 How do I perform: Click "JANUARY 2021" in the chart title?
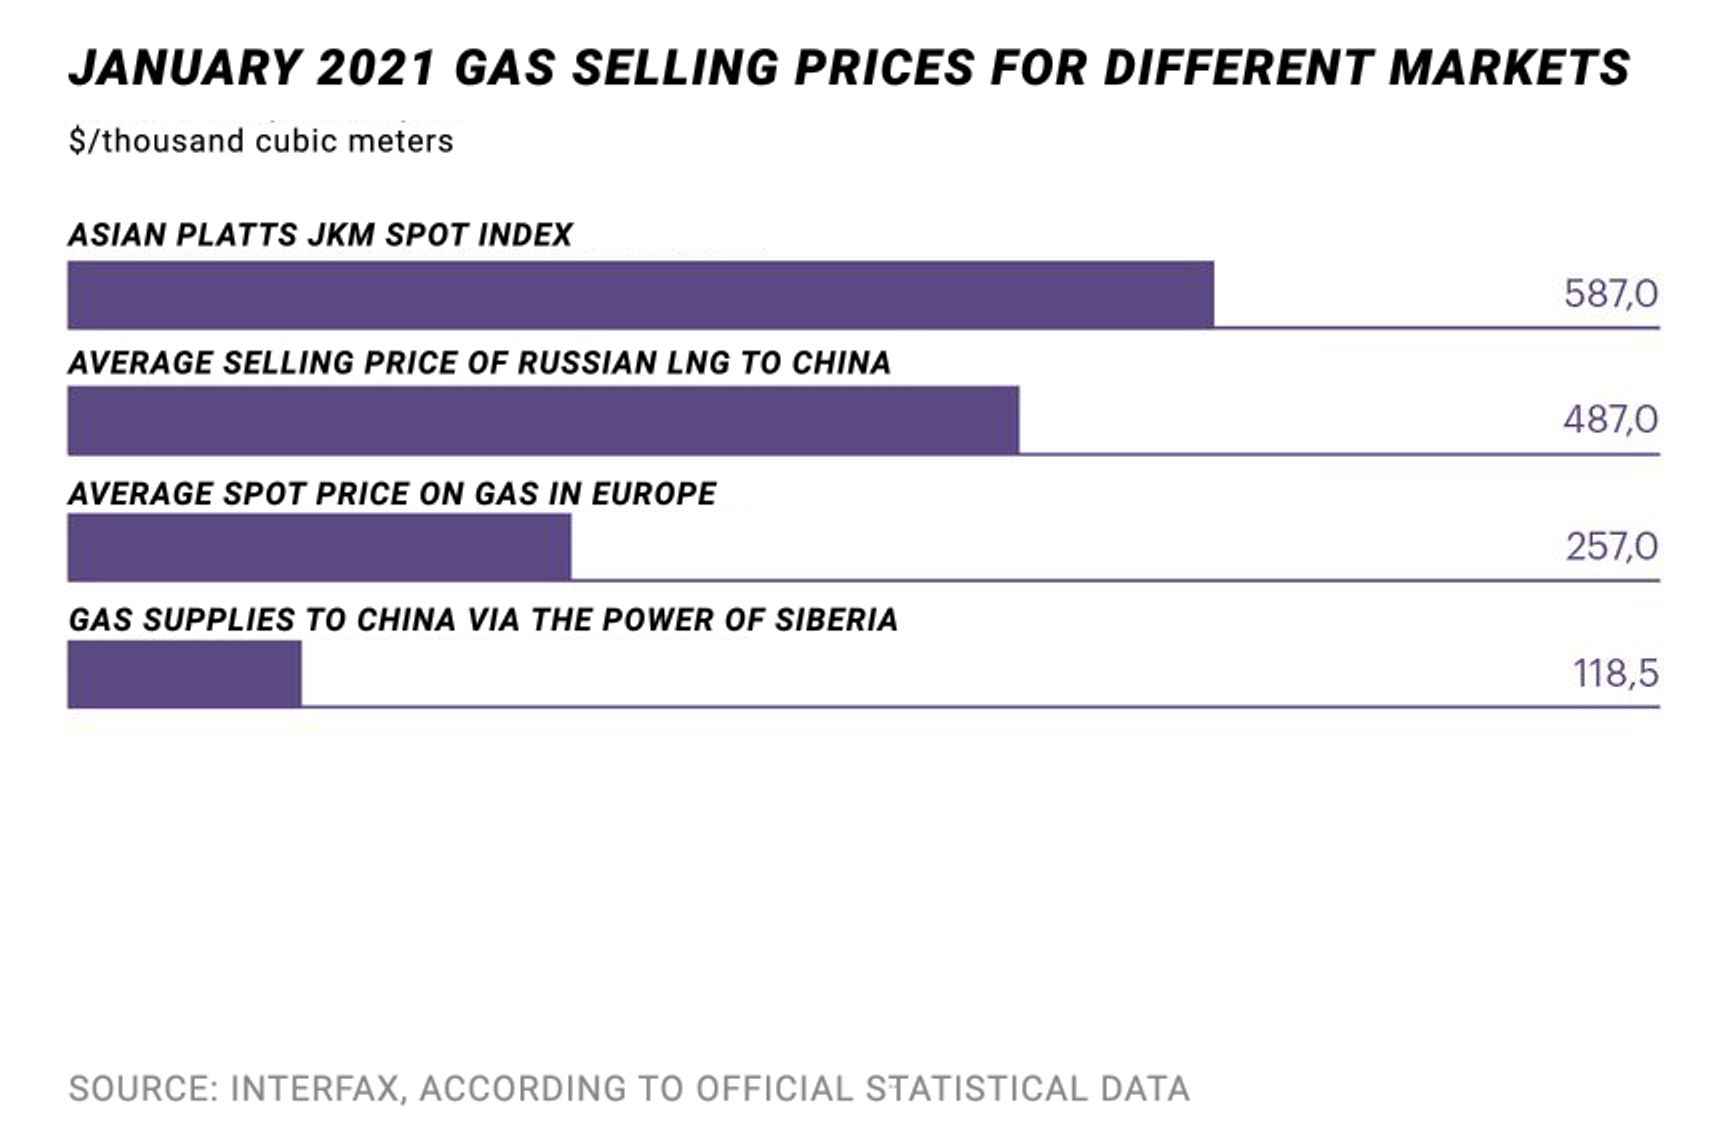pyautogui.click(x=252, y=68)
